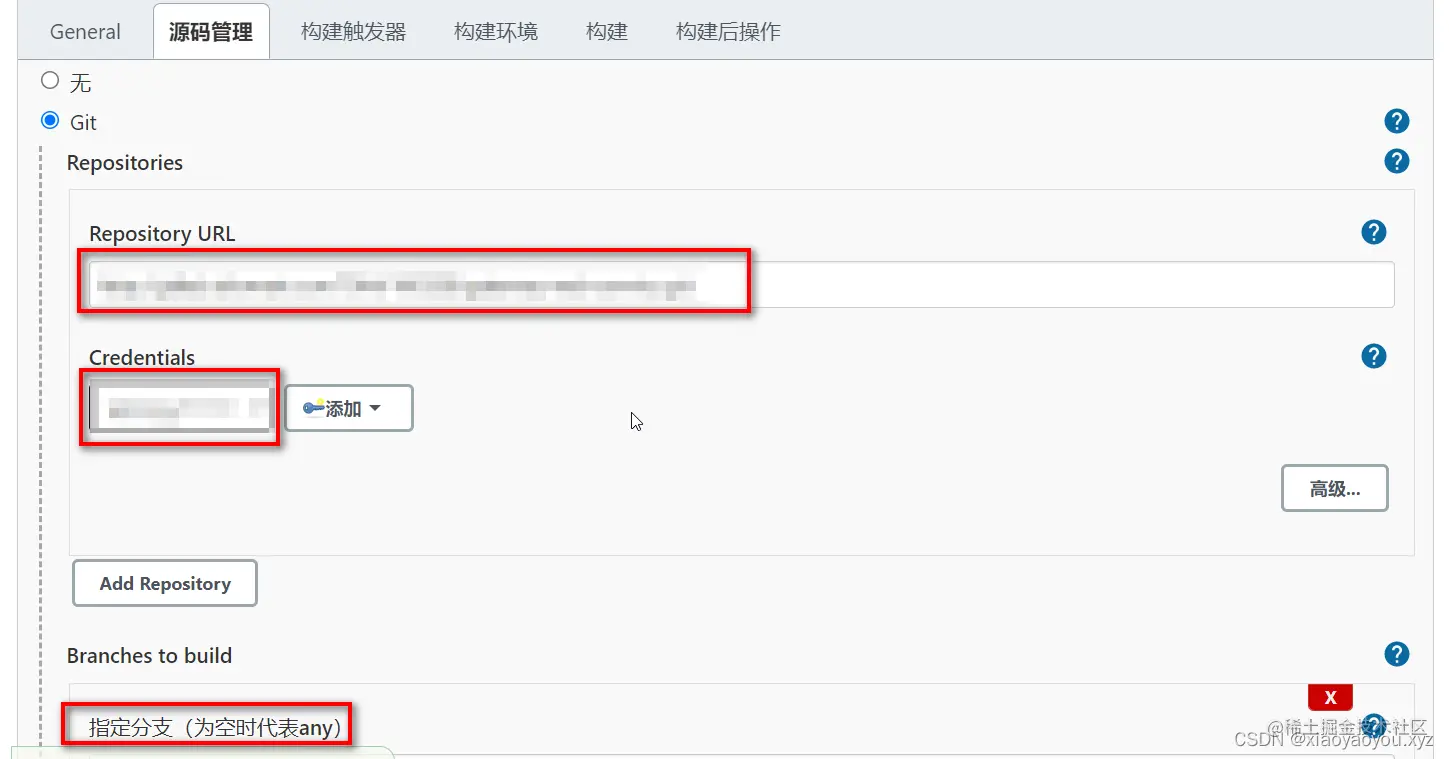Open help for Branches to build

tap(1397, 654)
